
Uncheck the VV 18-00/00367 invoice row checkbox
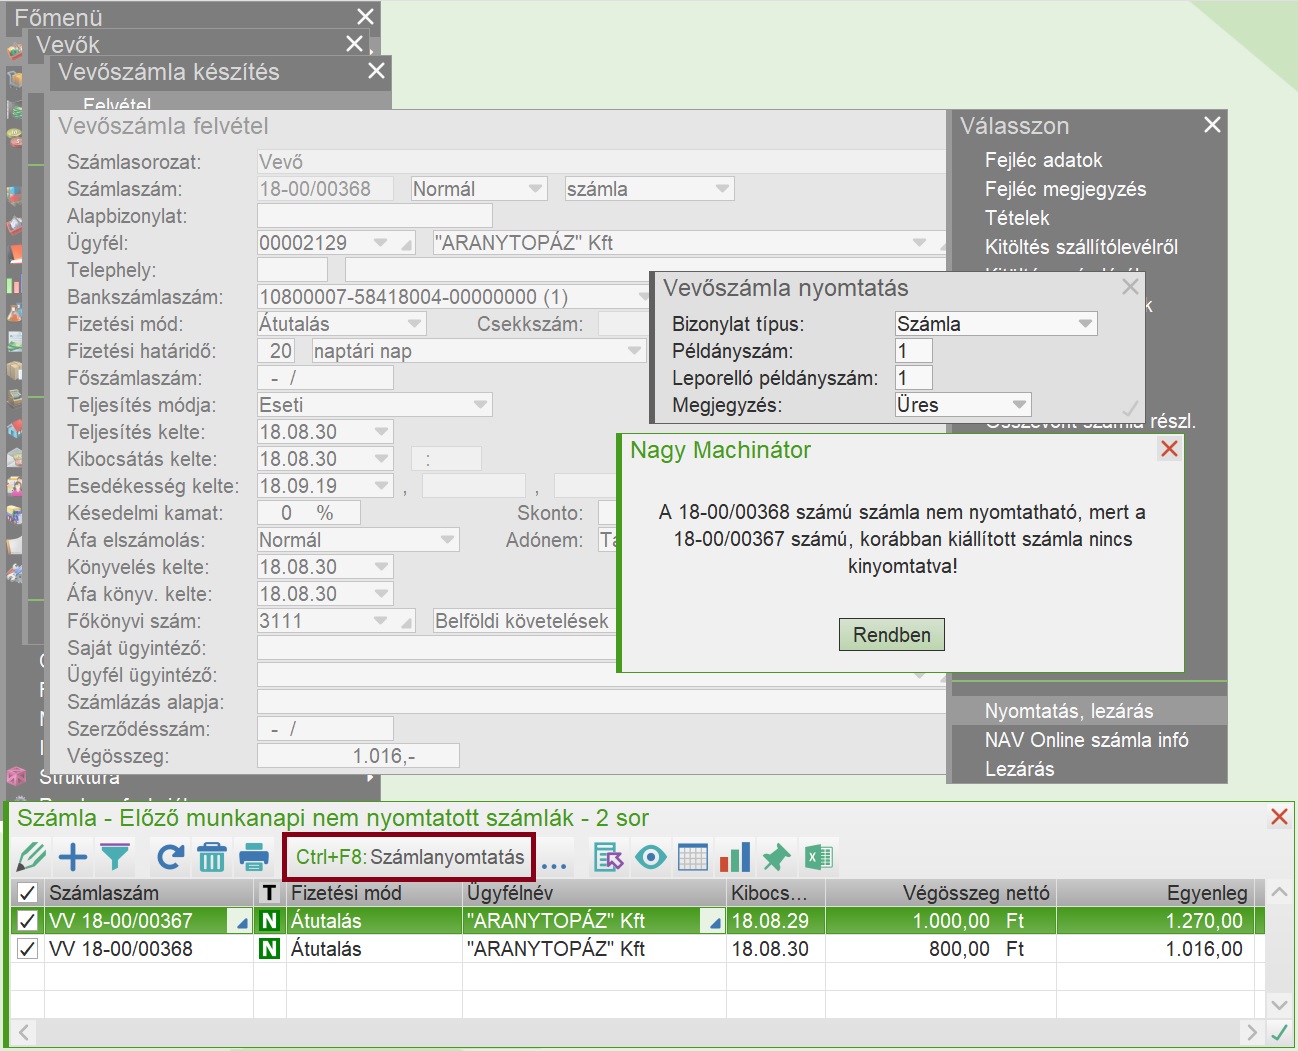point(28,921)
